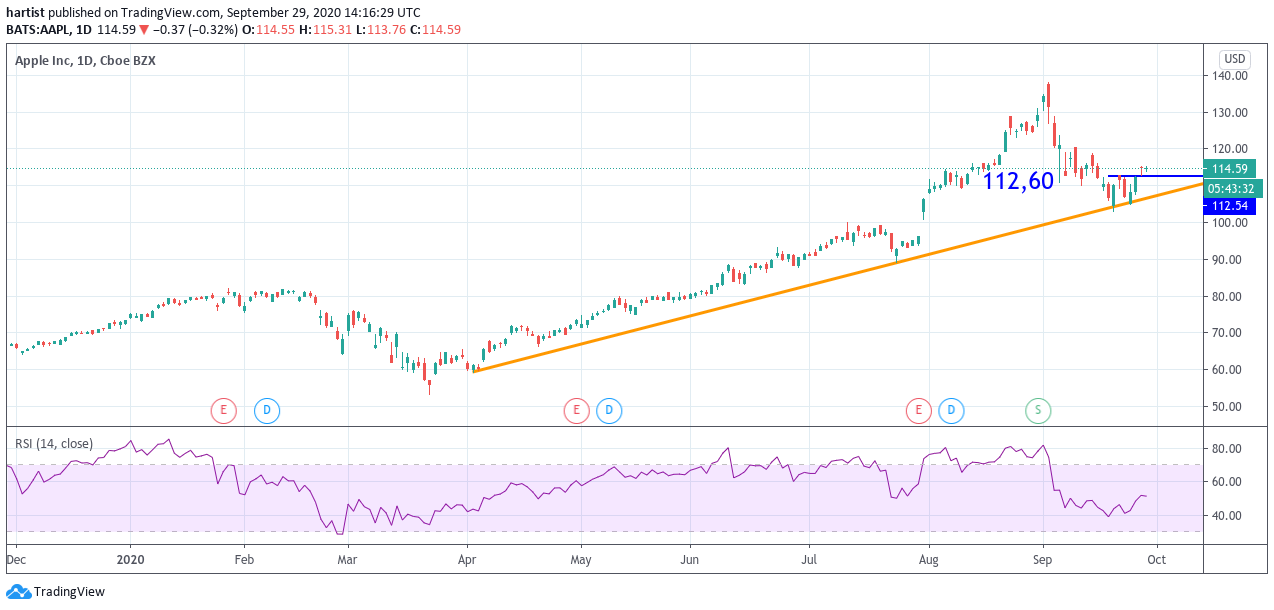Open the USD currency button
Screen dimensions: 1274x610
[1235, 58]
